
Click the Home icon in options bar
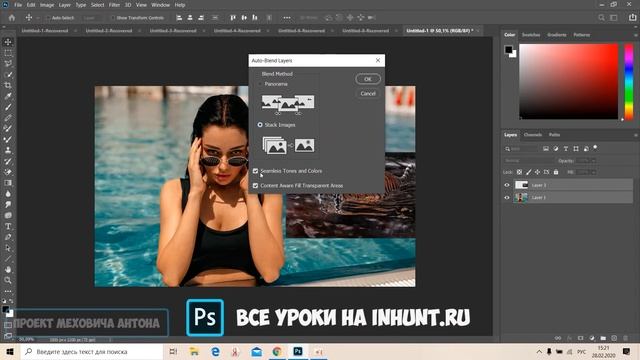point(12,18)
